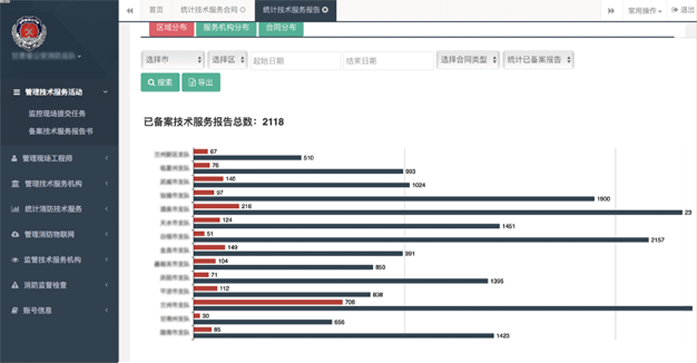Click the person icon for 管理现场工程师
Screen dimensions: 697x363
point(14,158)
